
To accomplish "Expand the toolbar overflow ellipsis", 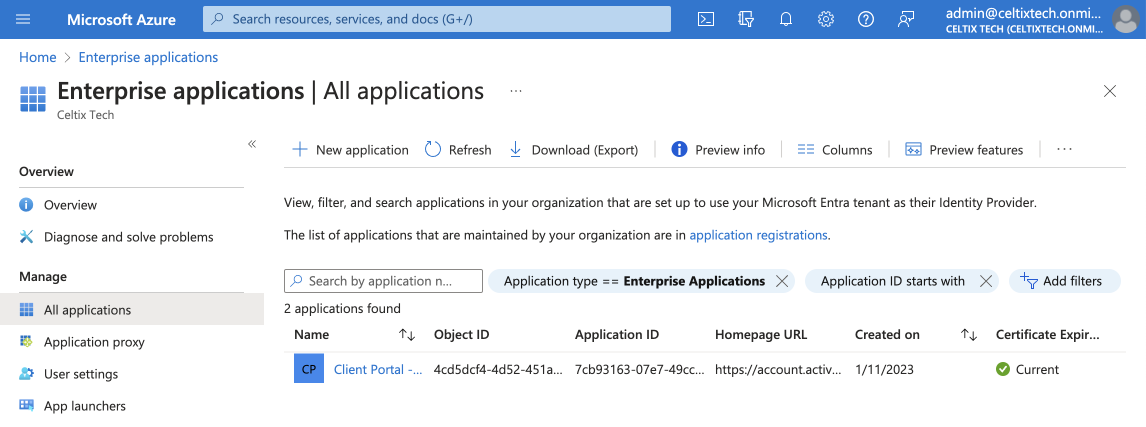I will click(x=1064, y=149).
